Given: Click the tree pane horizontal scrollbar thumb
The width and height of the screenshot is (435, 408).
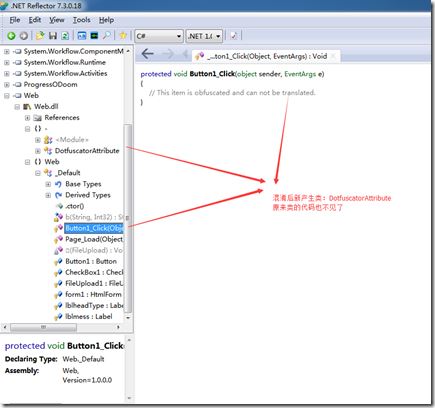Looking at the screenshot, I should pos(44,327).
